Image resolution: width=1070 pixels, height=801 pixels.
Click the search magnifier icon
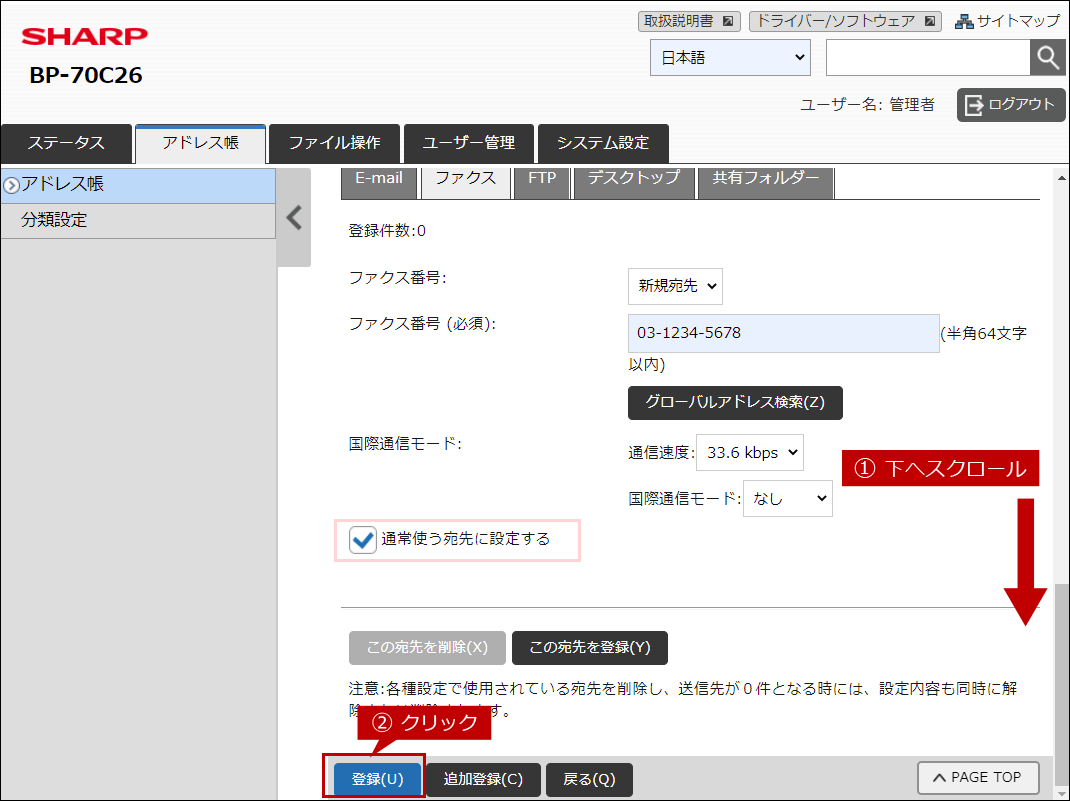tap(1047, 57)
